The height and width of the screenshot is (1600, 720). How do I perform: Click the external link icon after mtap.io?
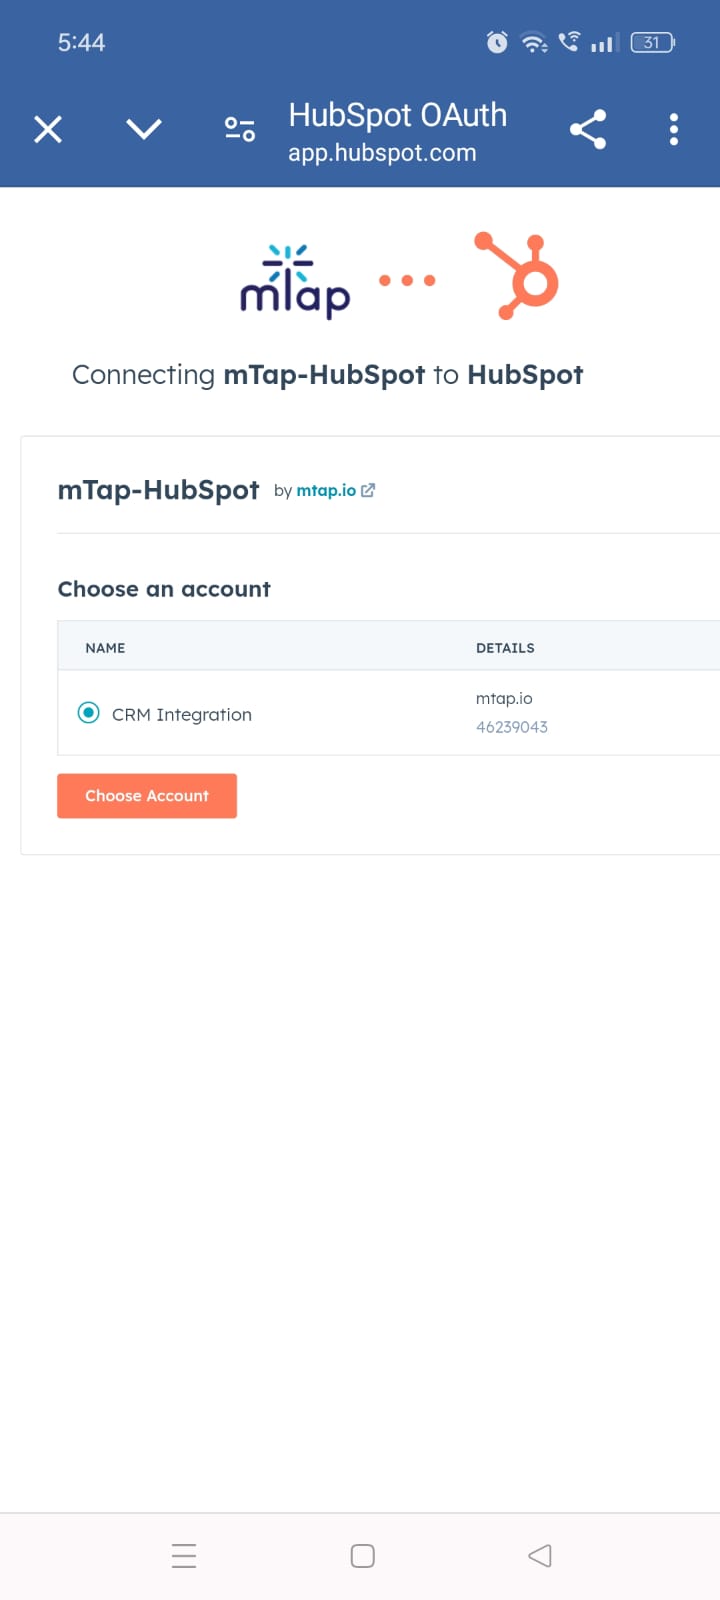click(x=368, y=490)
